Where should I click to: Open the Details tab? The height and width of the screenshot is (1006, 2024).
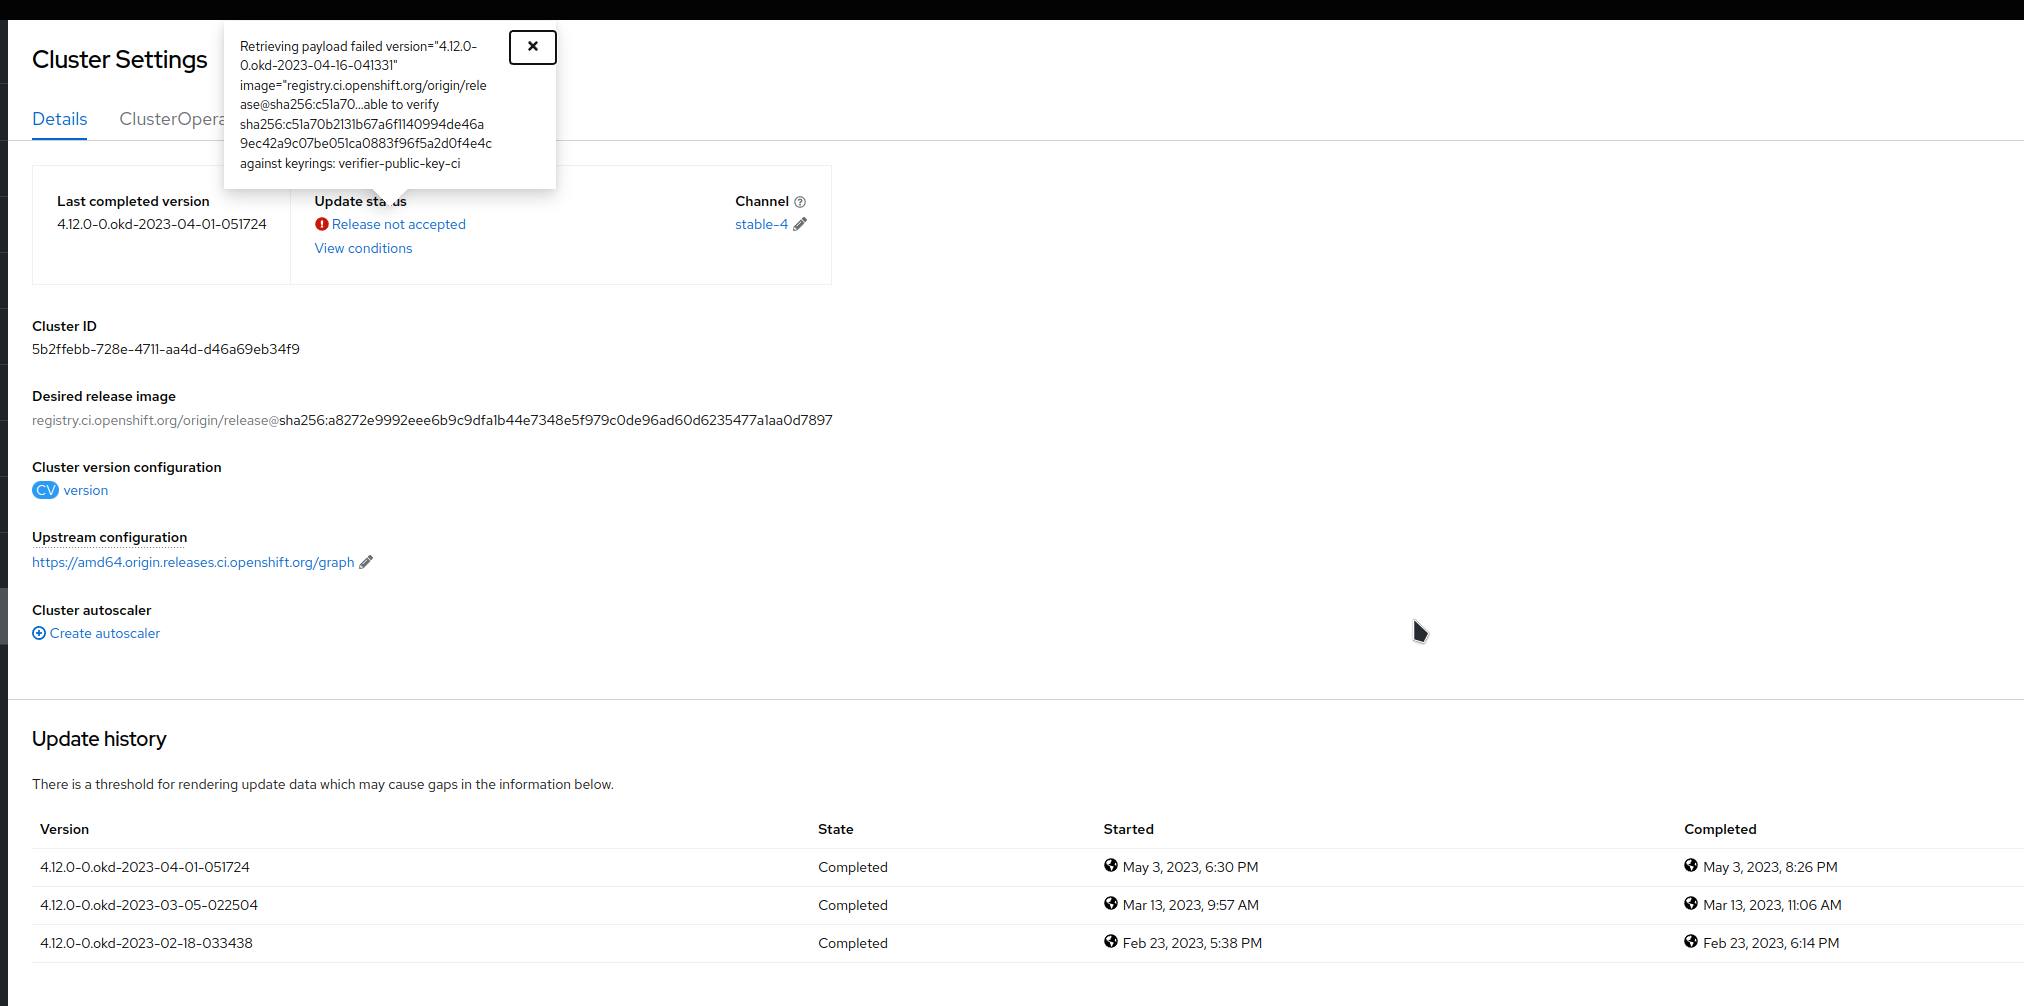click(60, 119)
